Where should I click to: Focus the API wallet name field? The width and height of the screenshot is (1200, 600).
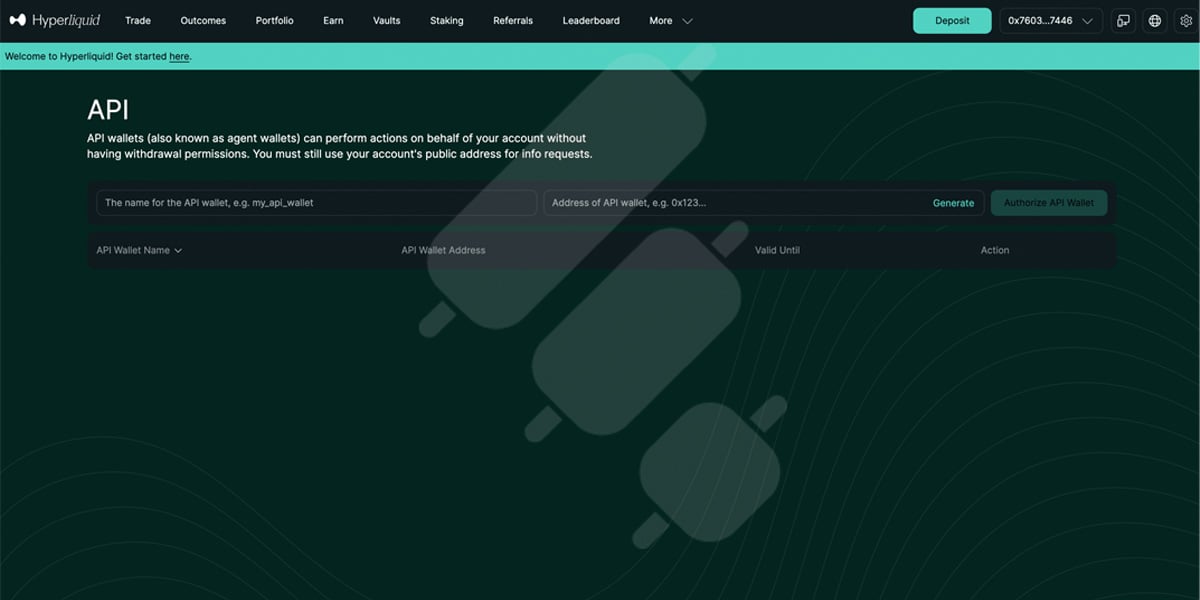point(317,203)
